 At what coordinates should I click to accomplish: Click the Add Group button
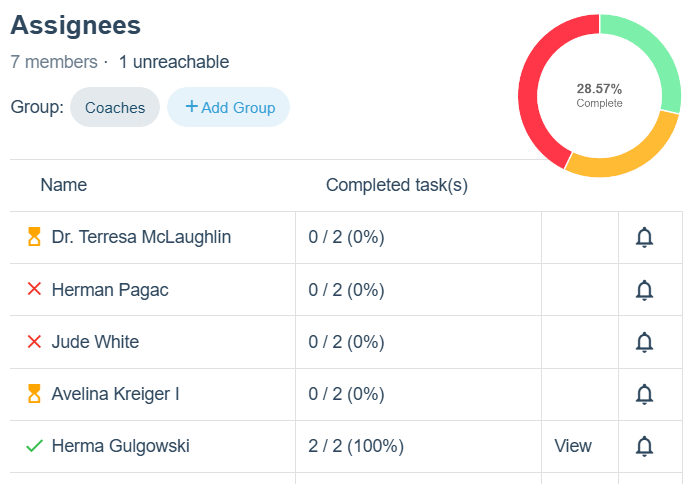(x=229, y=108)
